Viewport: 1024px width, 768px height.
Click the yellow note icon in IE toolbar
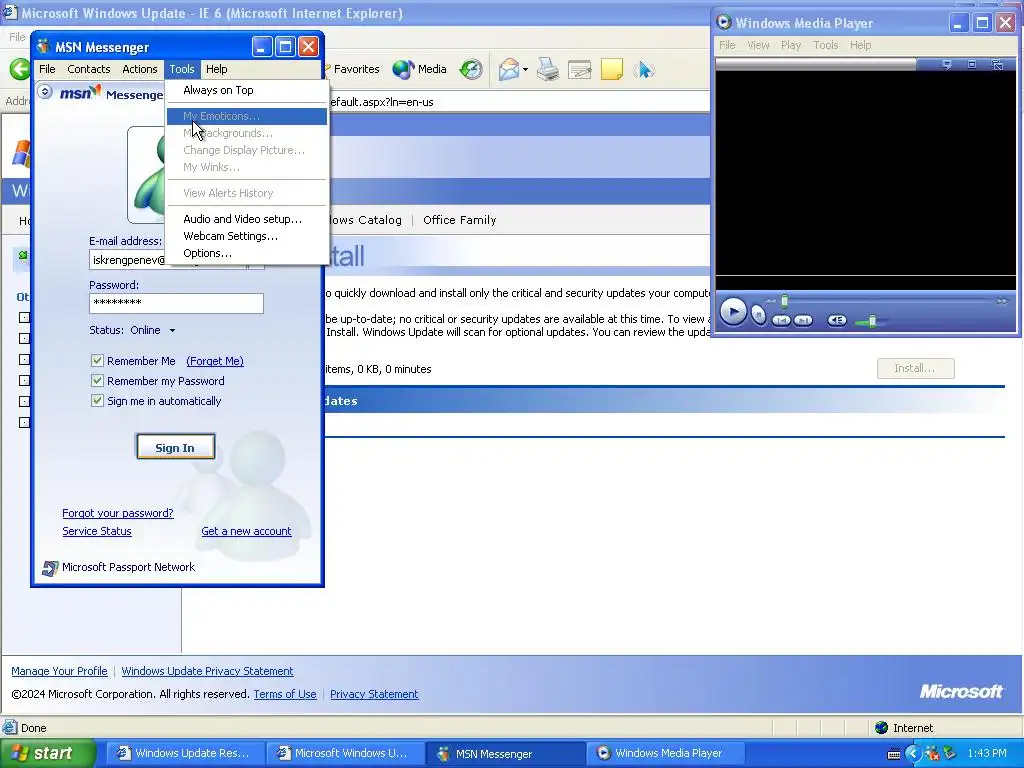(611, 69)
